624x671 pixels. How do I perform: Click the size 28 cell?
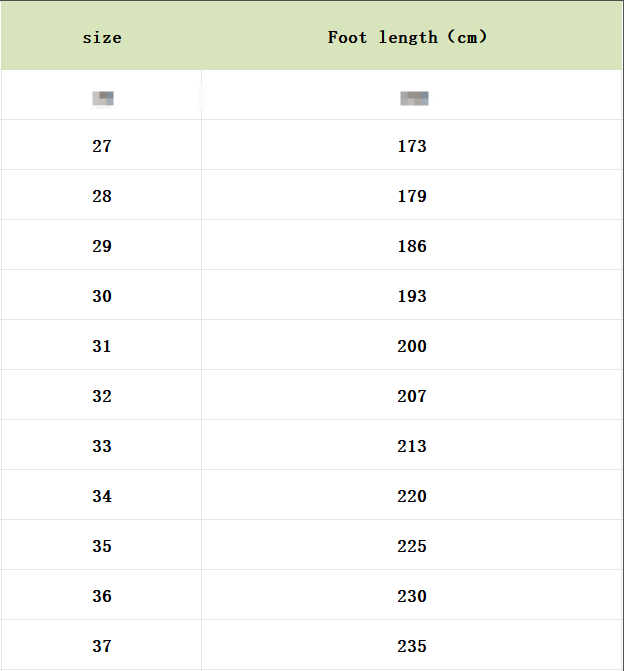click(x=102, y=196)
